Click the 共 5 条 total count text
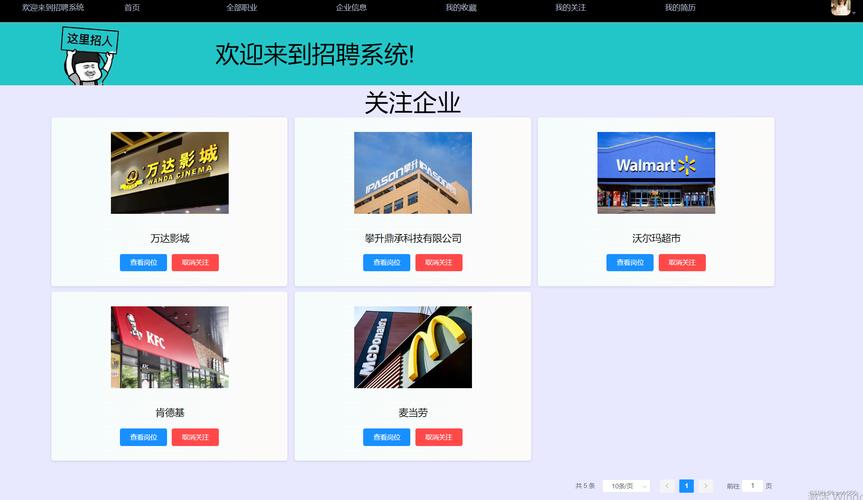This screenshot has width=863, height=500. 585,486
